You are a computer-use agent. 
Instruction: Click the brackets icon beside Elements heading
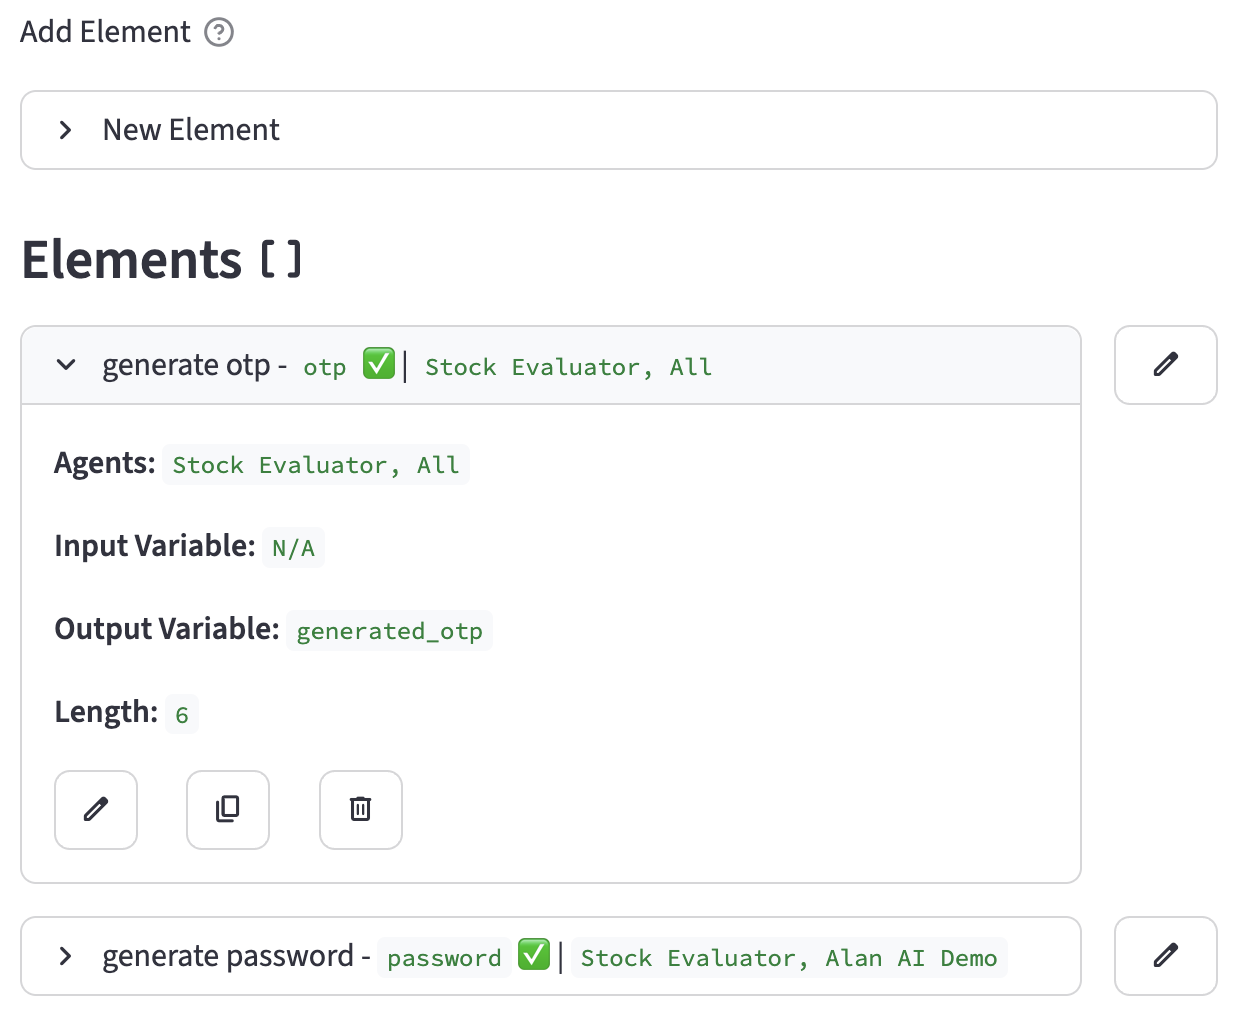point(281,260)
